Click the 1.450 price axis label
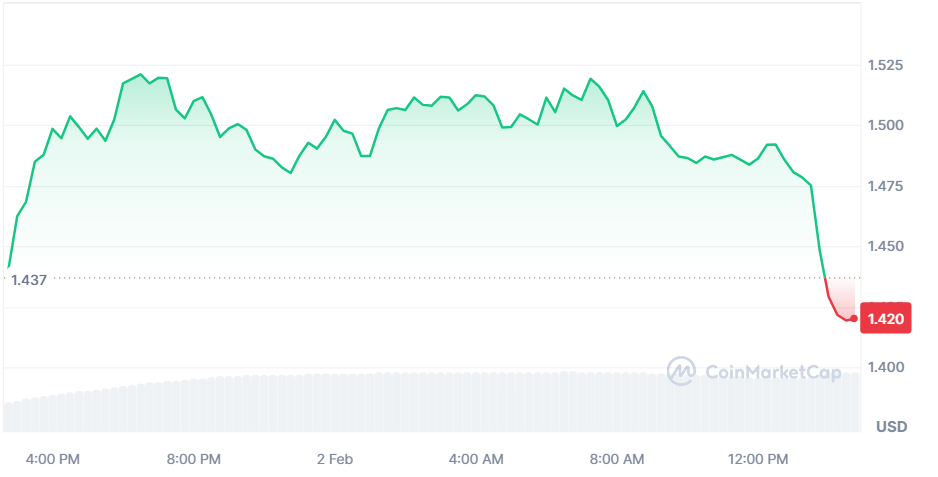This screenshot has height=477, width=938. coord(886,246)
